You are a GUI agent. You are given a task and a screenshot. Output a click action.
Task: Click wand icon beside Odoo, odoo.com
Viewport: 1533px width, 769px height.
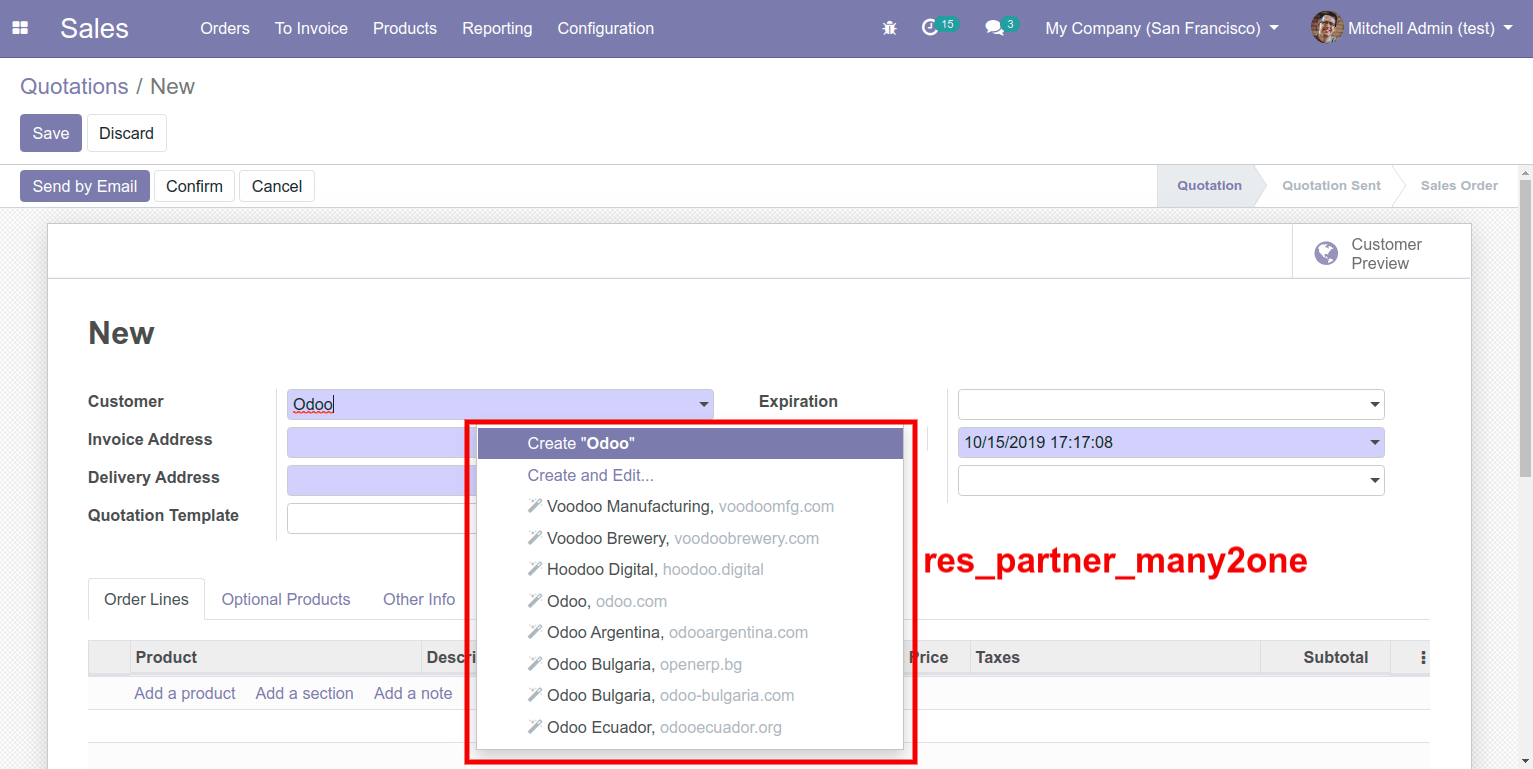(x=535, y=601)
